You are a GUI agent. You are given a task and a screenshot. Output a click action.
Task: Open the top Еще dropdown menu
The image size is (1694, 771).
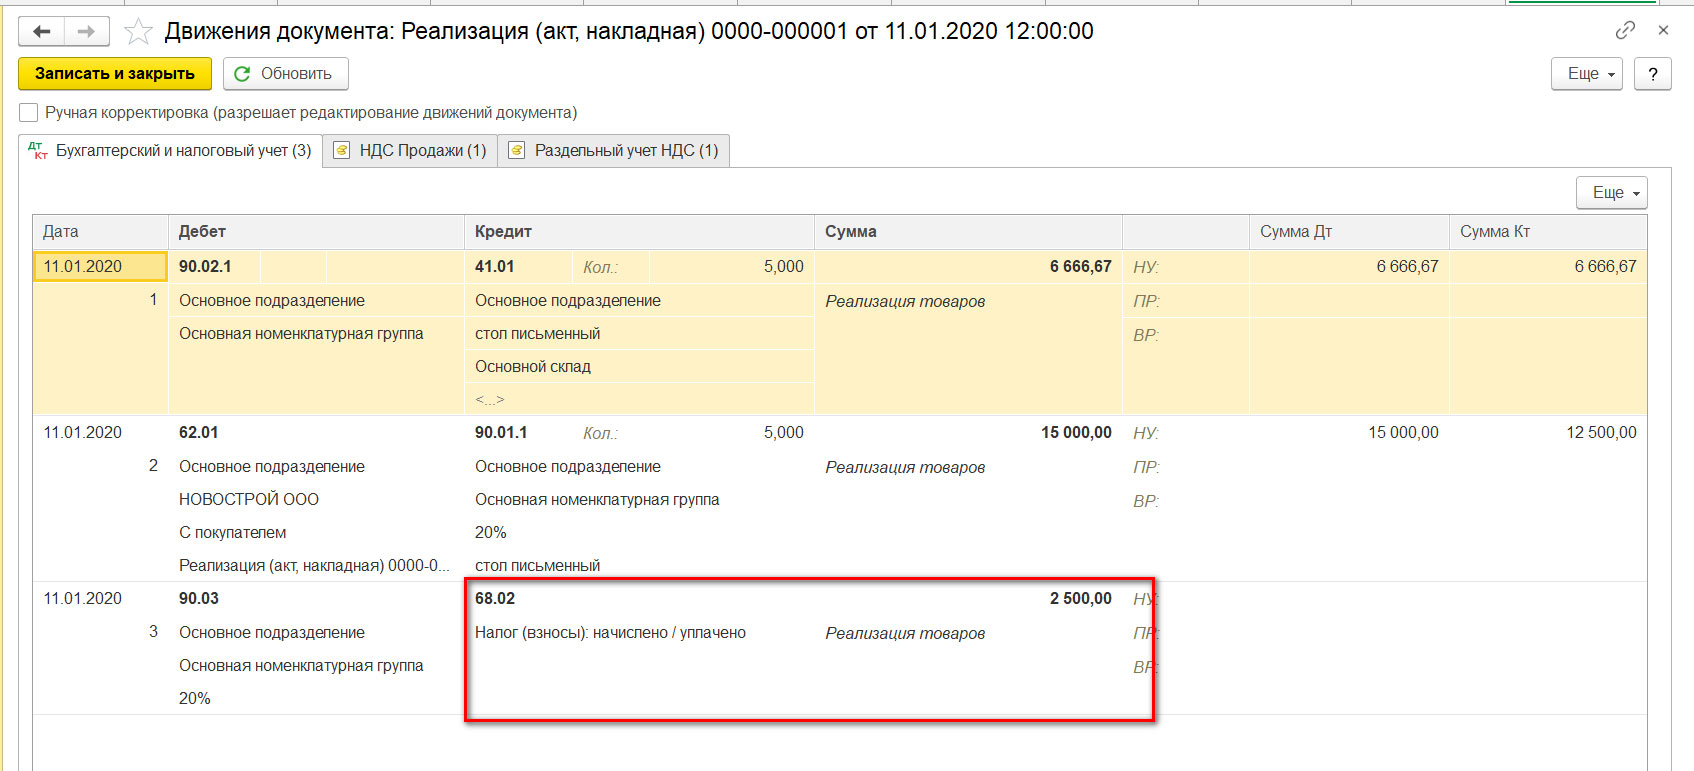tap(1586, 74)
